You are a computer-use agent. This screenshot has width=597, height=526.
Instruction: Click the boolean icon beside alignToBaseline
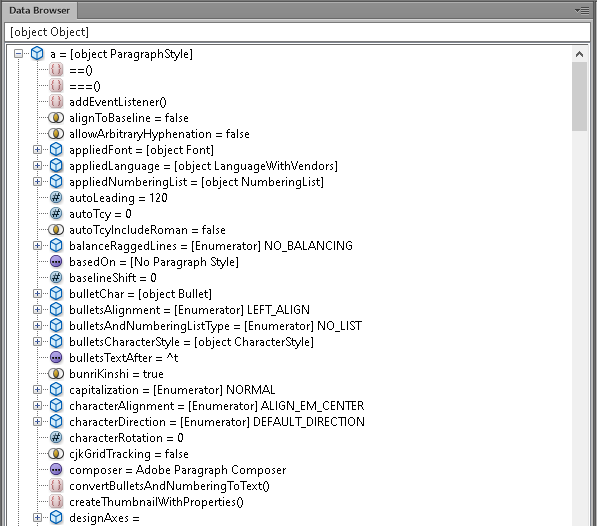(56, 118)
